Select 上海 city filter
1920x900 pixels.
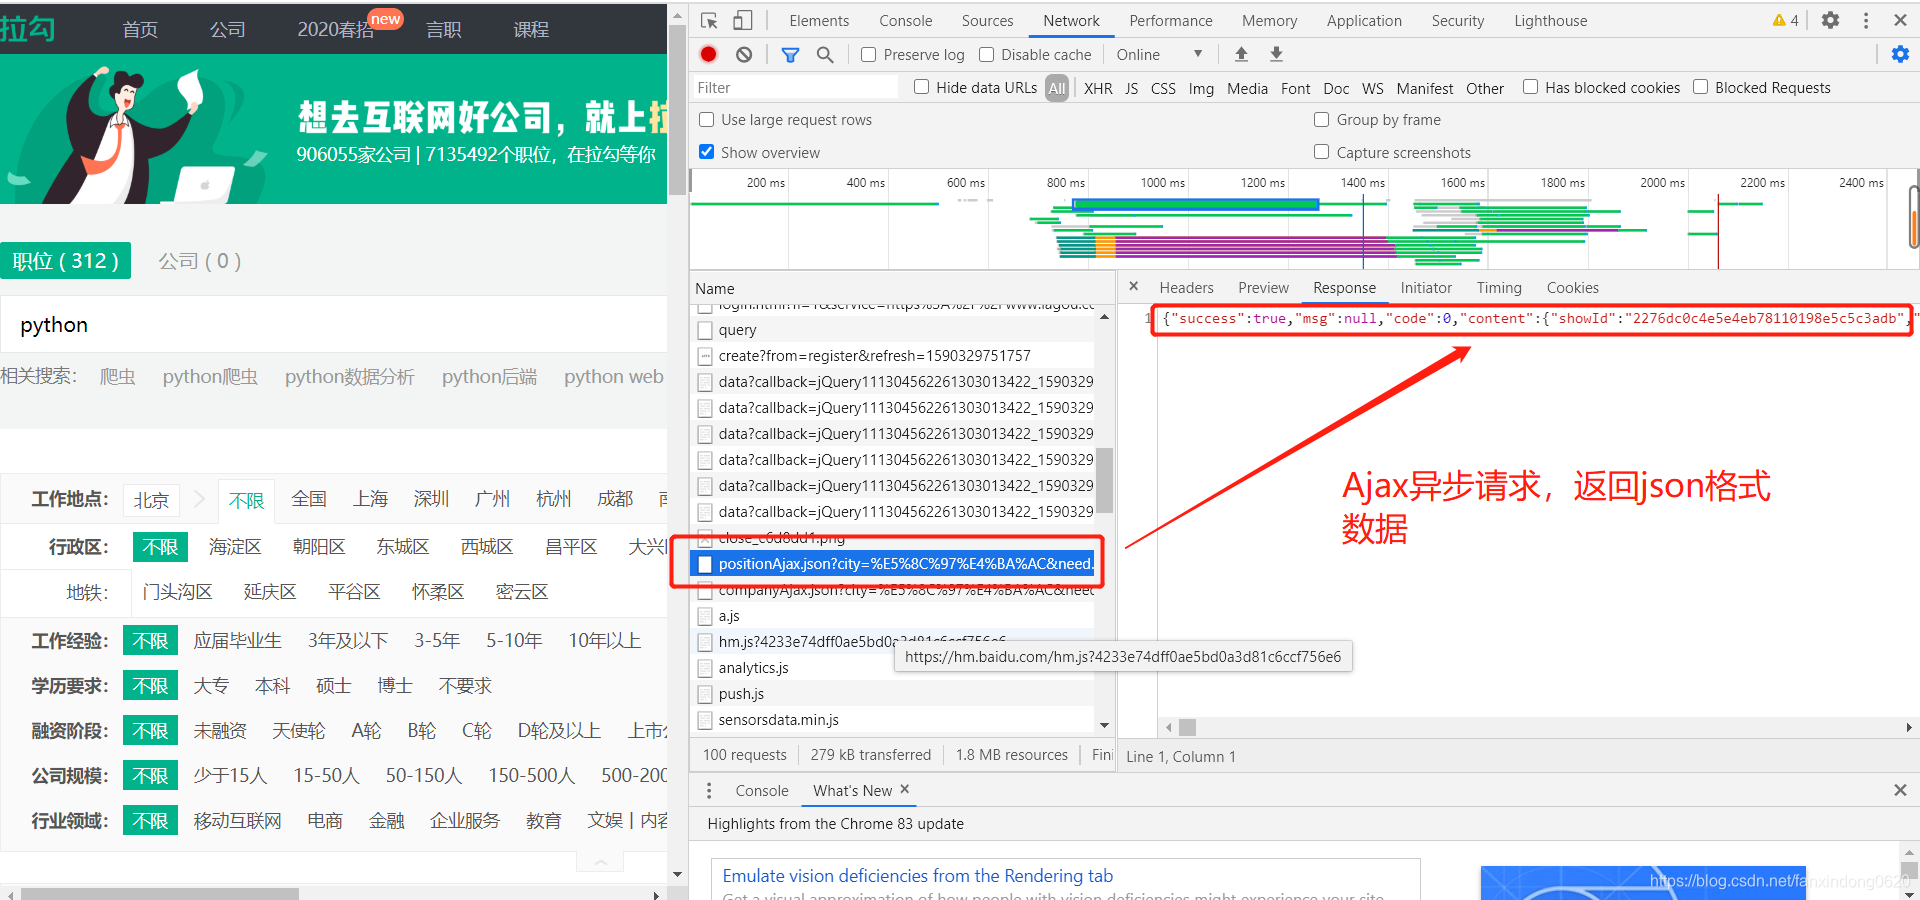pyautogui.click(x=370, y=499)
